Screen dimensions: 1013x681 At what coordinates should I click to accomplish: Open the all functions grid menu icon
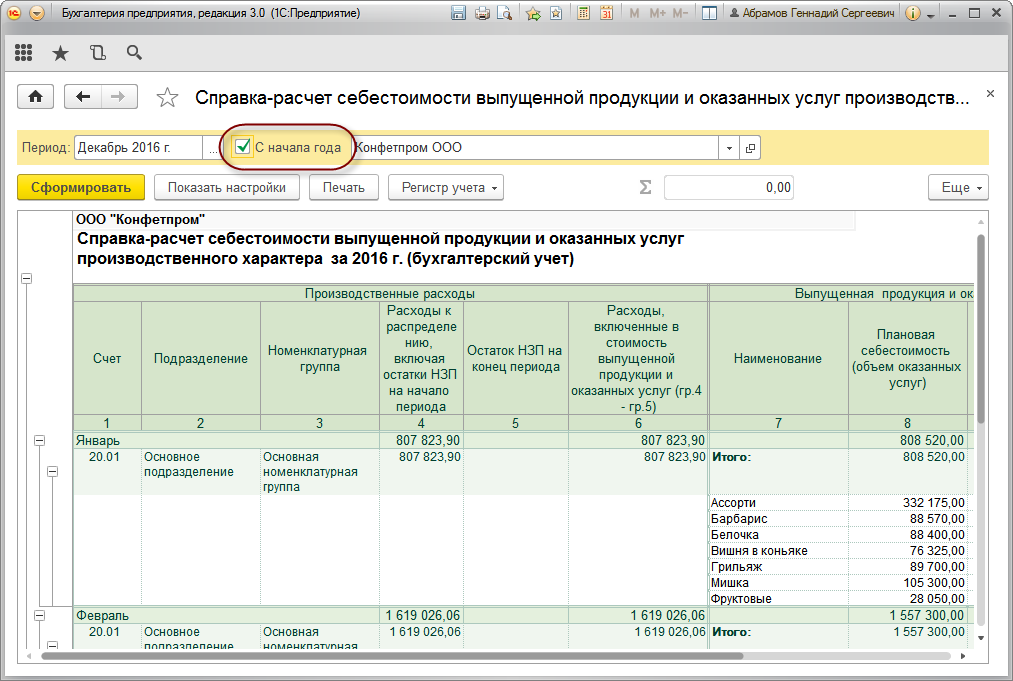point(22,52)
